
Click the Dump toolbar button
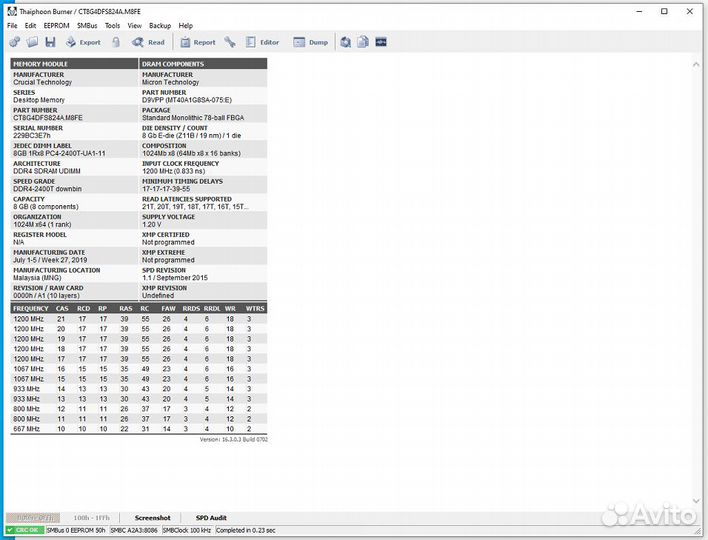311,42
